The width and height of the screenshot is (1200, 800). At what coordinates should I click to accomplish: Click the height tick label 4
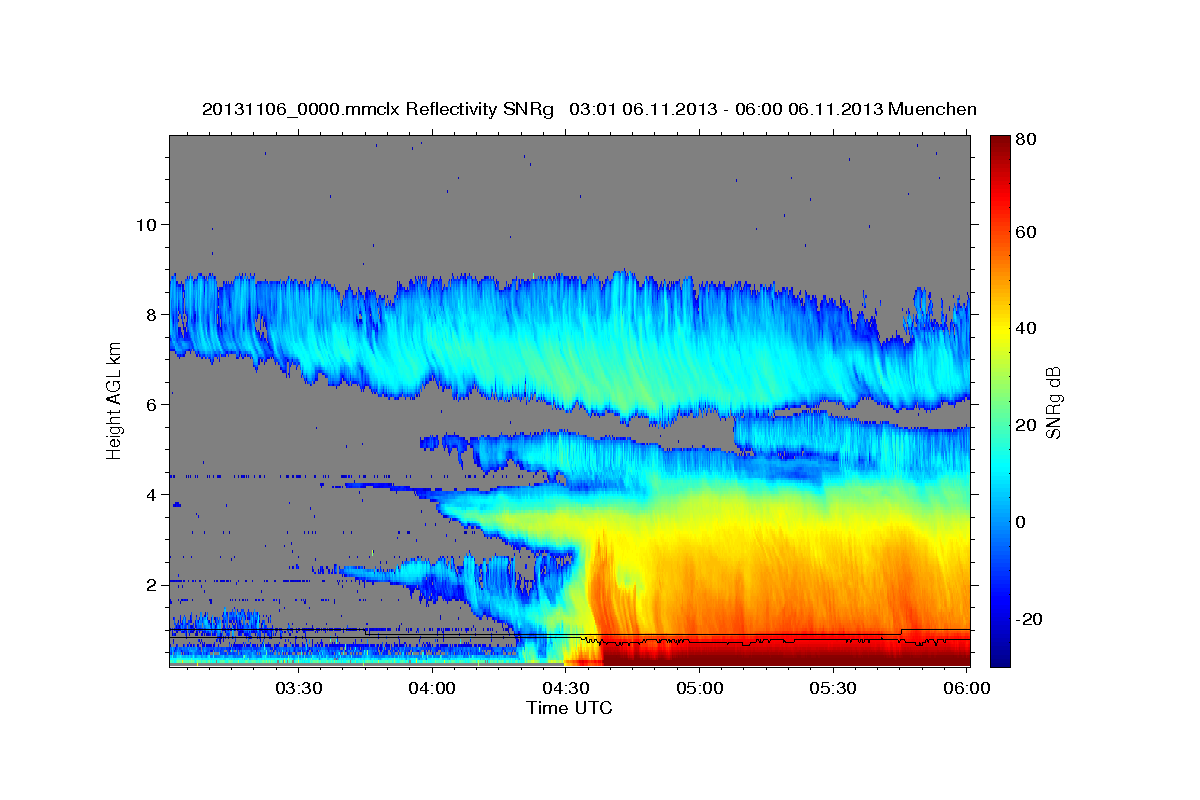tap(153, 494)
